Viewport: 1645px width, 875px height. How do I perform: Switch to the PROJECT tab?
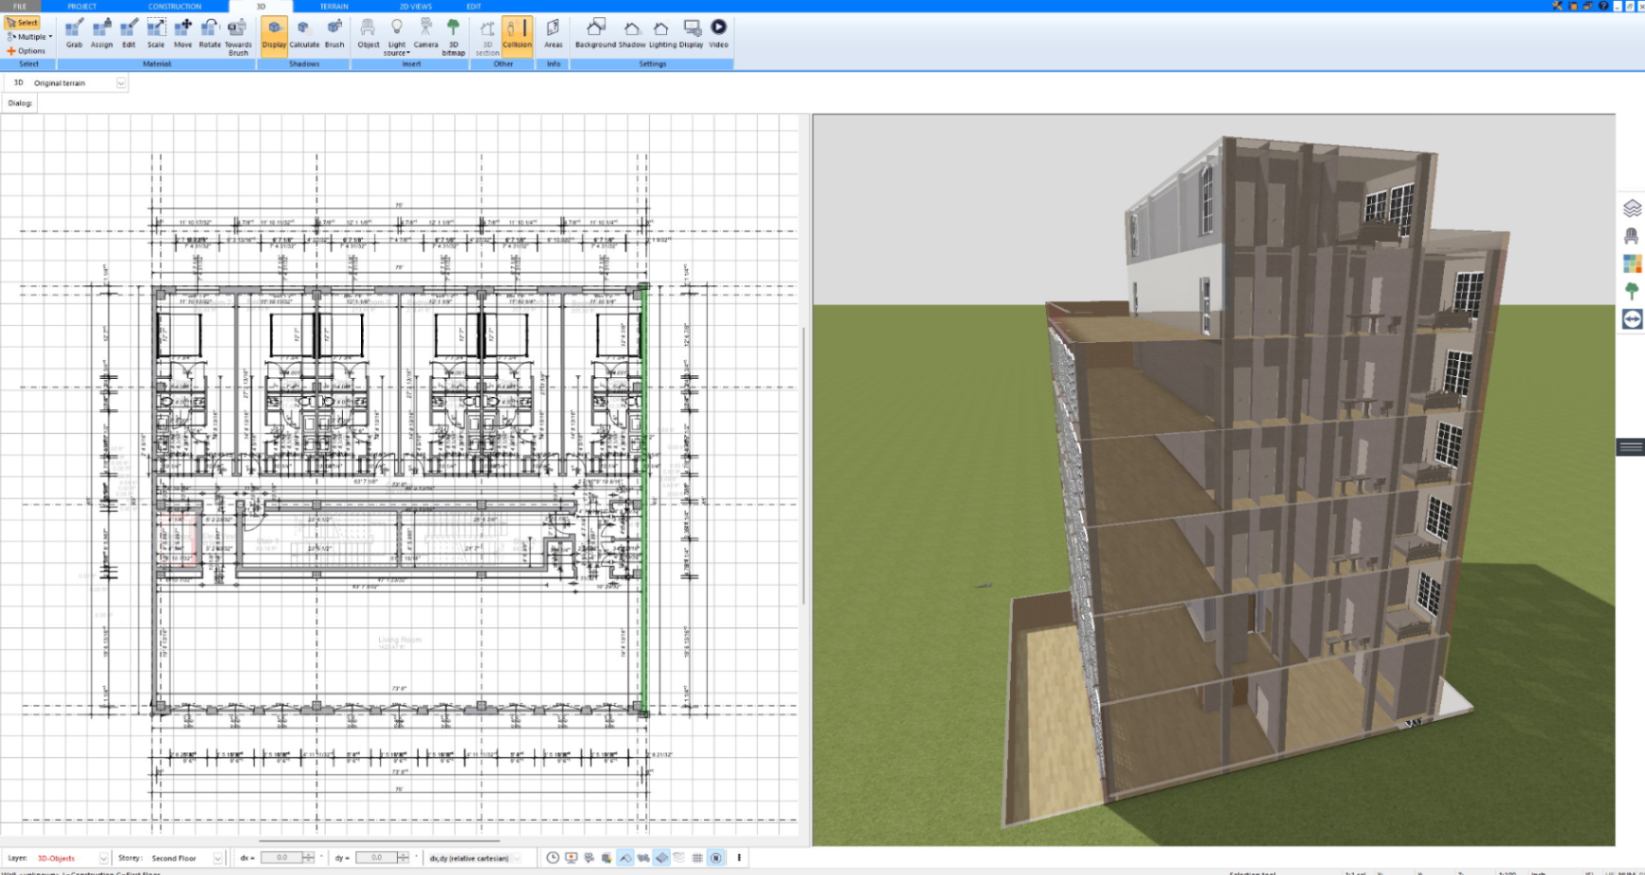click(82, 6)
